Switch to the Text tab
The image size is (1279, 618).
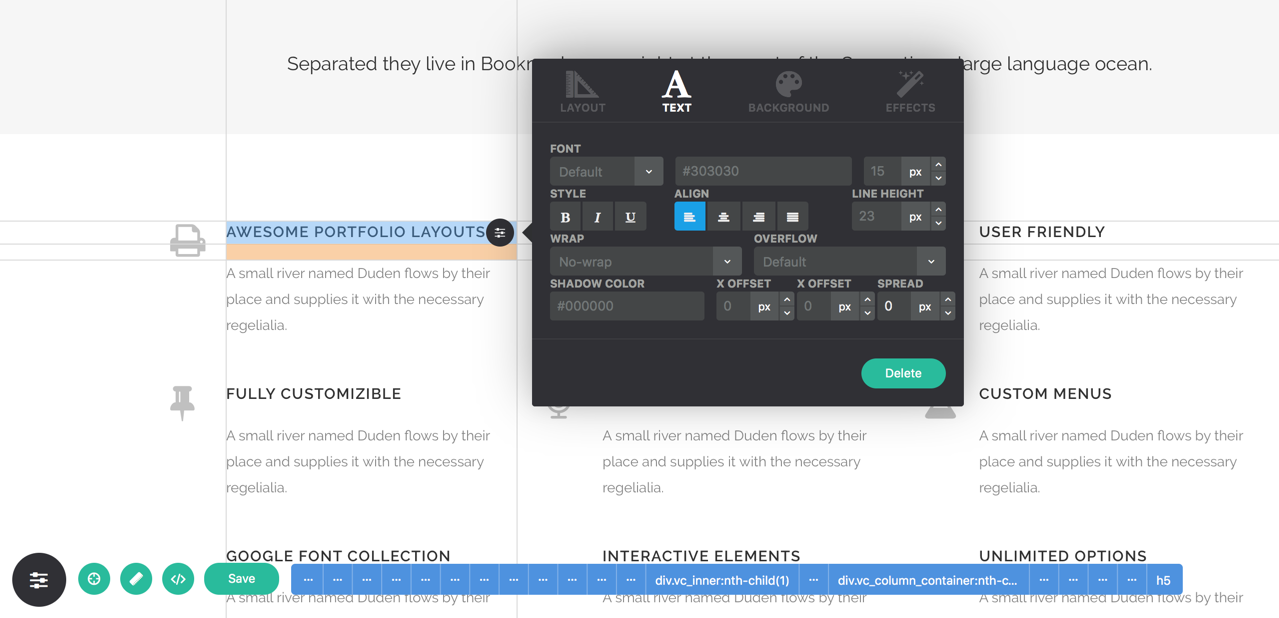click(676, 92)
